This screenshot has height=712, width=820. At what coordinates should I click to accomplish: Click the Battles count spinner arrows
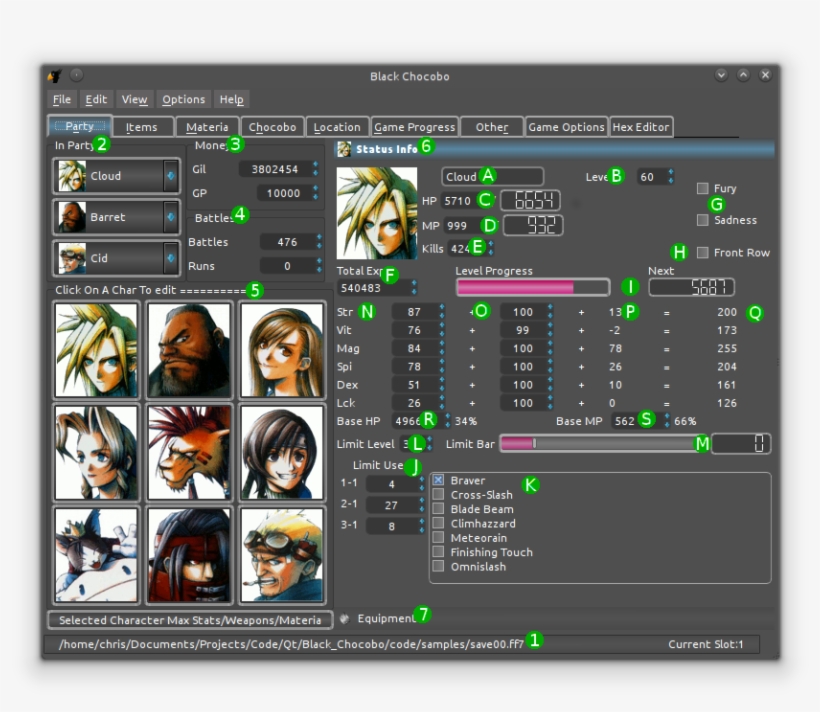tap(319, 241)
